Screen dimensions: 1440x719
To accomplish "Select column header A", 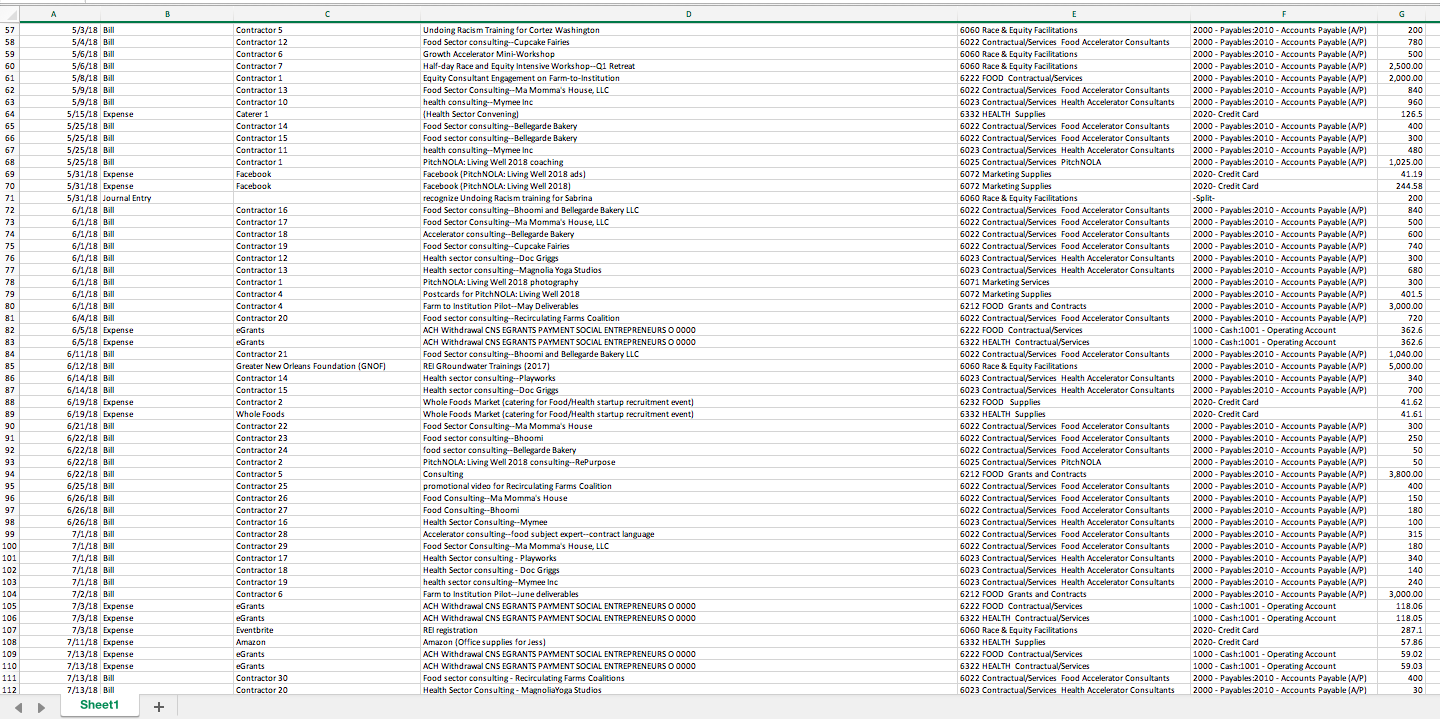I will [53, 14].
